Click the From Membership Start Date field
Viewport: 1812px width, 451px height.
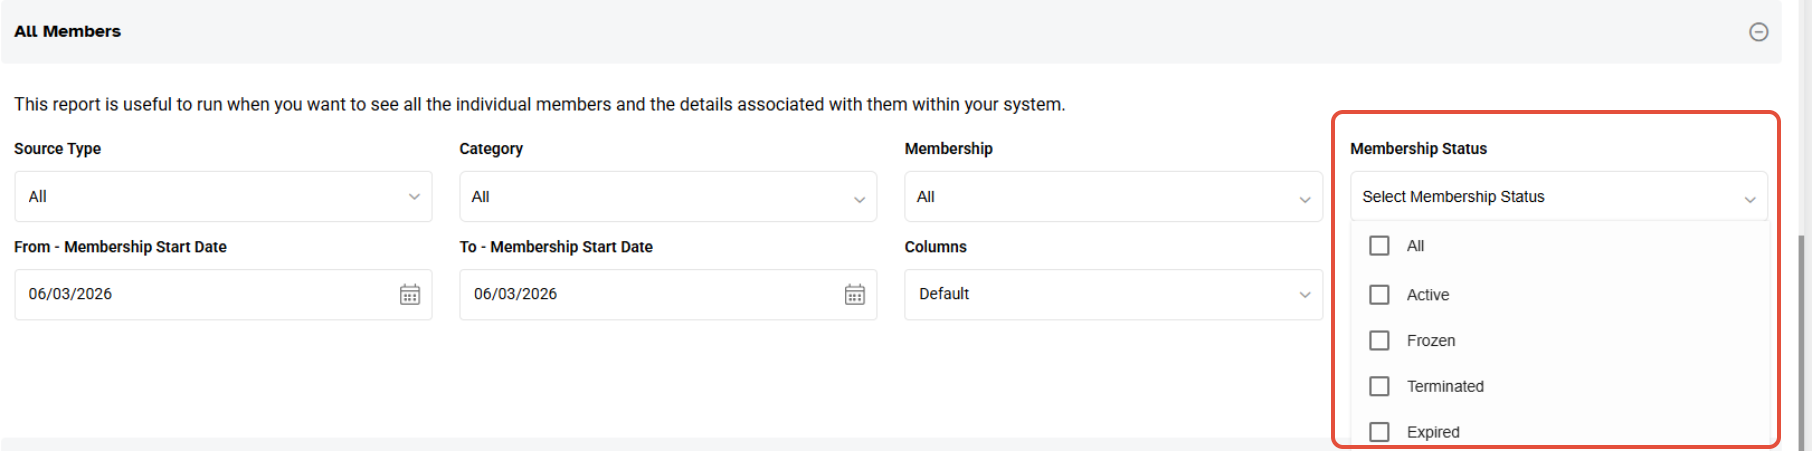click(x=200, y=295)
